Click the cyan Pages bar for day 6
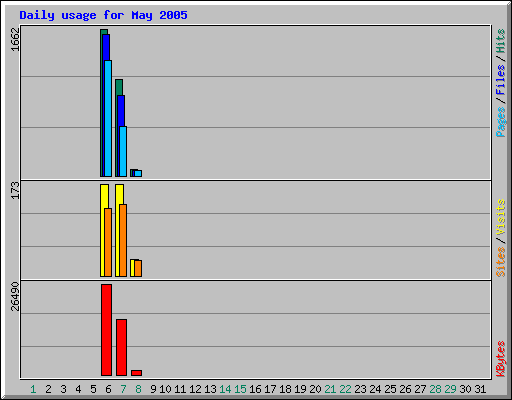512x400 pixels. click(108, 118)
